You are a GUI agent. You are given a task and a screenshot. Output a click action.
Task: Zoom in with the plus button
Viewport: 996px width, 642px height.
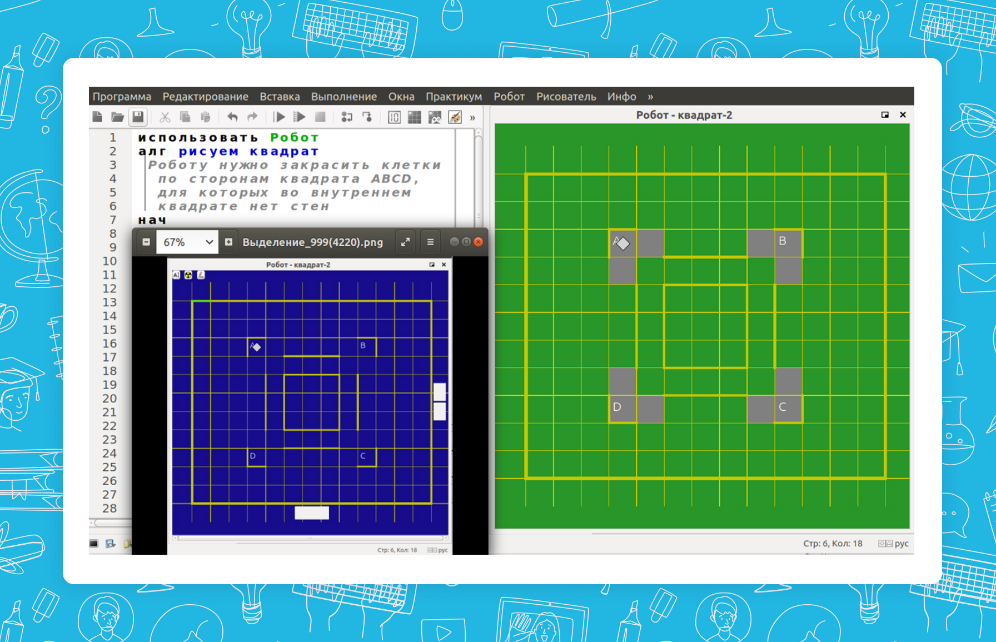[229, 242]
